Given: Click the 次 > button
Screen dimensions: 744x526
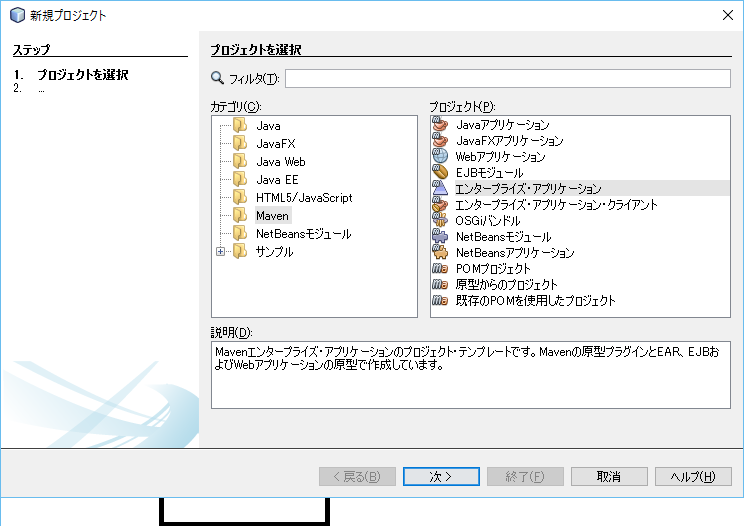Looking at the screenshot, I should pos(441,476).
